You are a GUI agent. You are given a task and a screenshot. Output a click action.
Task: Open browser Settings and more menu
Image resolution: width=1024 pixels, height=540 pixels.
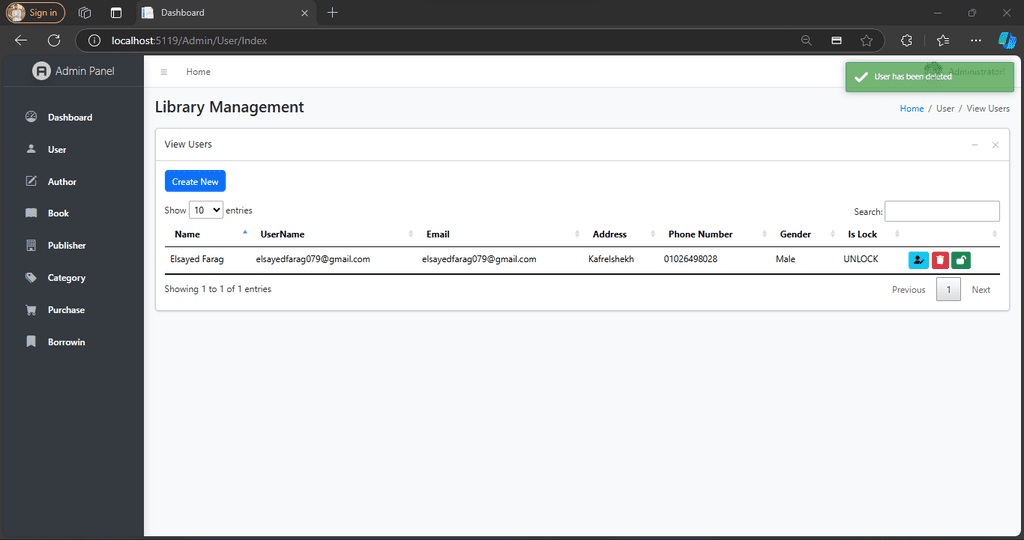click(976, 40)
